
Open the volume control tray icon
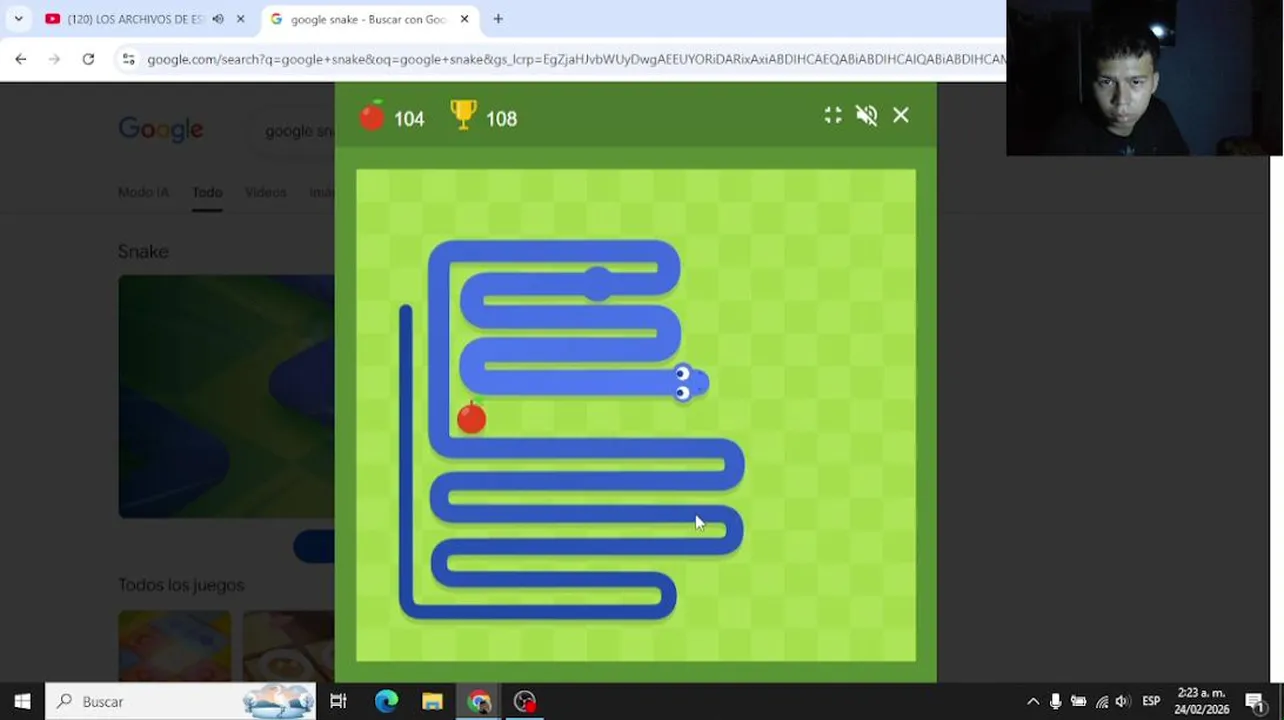click(x=1122, y=701)
